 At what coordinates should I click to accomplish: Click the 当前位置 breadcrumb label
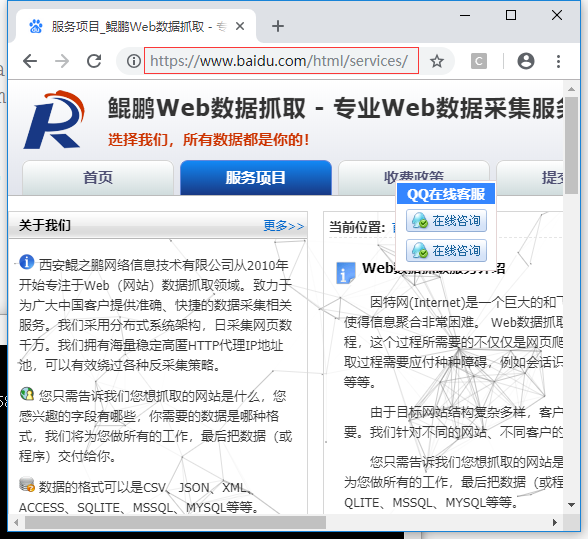[x=357, y=227]
